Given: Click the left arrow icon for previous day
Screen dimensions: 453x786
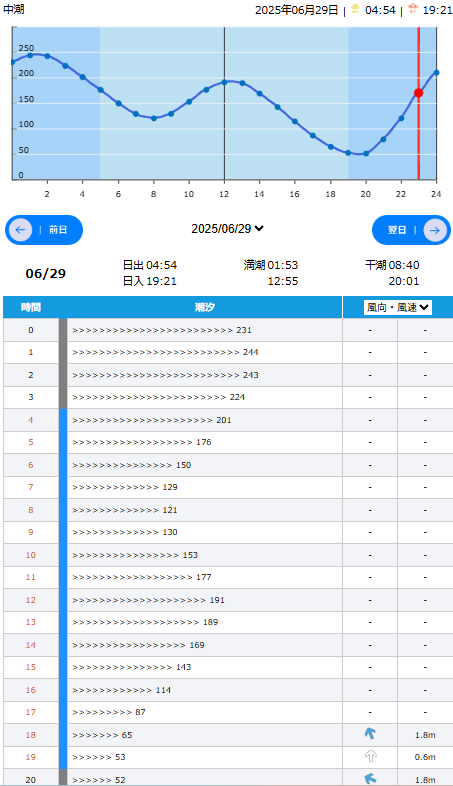Looking at the screenshot, I should coord(21,230).
